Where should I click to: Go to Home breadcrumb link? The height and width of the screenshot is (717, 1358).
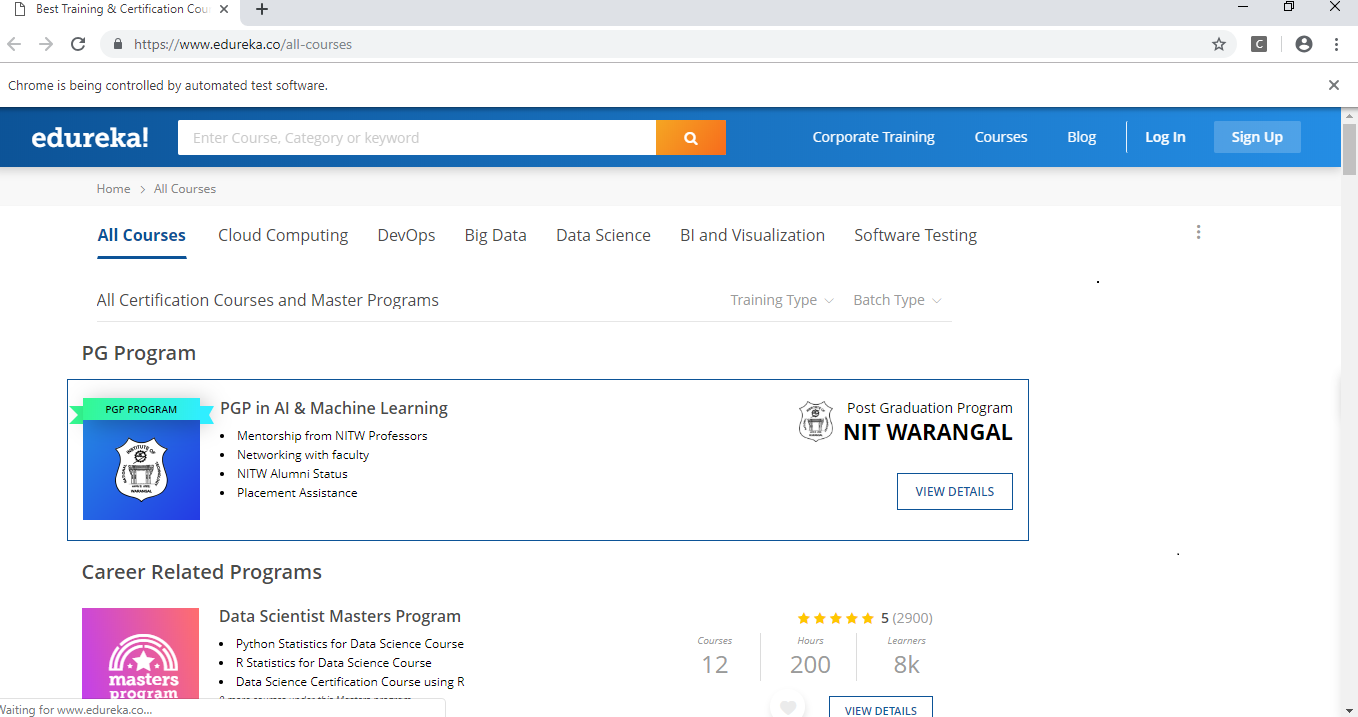click(x=113, y=189)
